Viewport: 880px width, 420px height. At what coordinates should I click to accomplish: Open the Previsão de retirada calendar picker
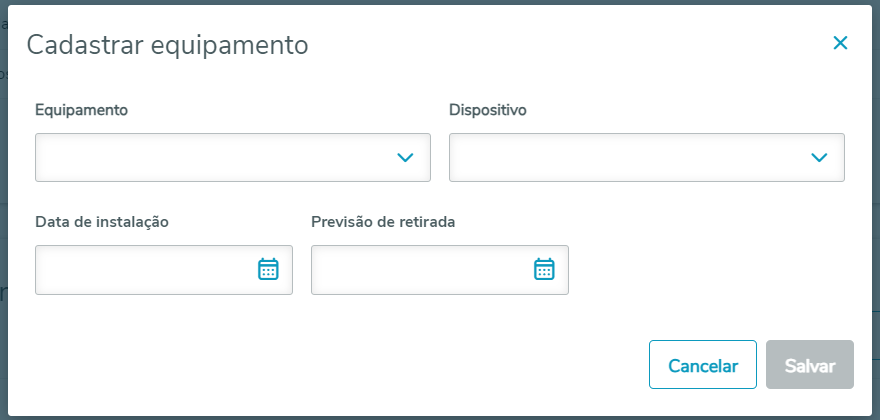pos(544,269)
